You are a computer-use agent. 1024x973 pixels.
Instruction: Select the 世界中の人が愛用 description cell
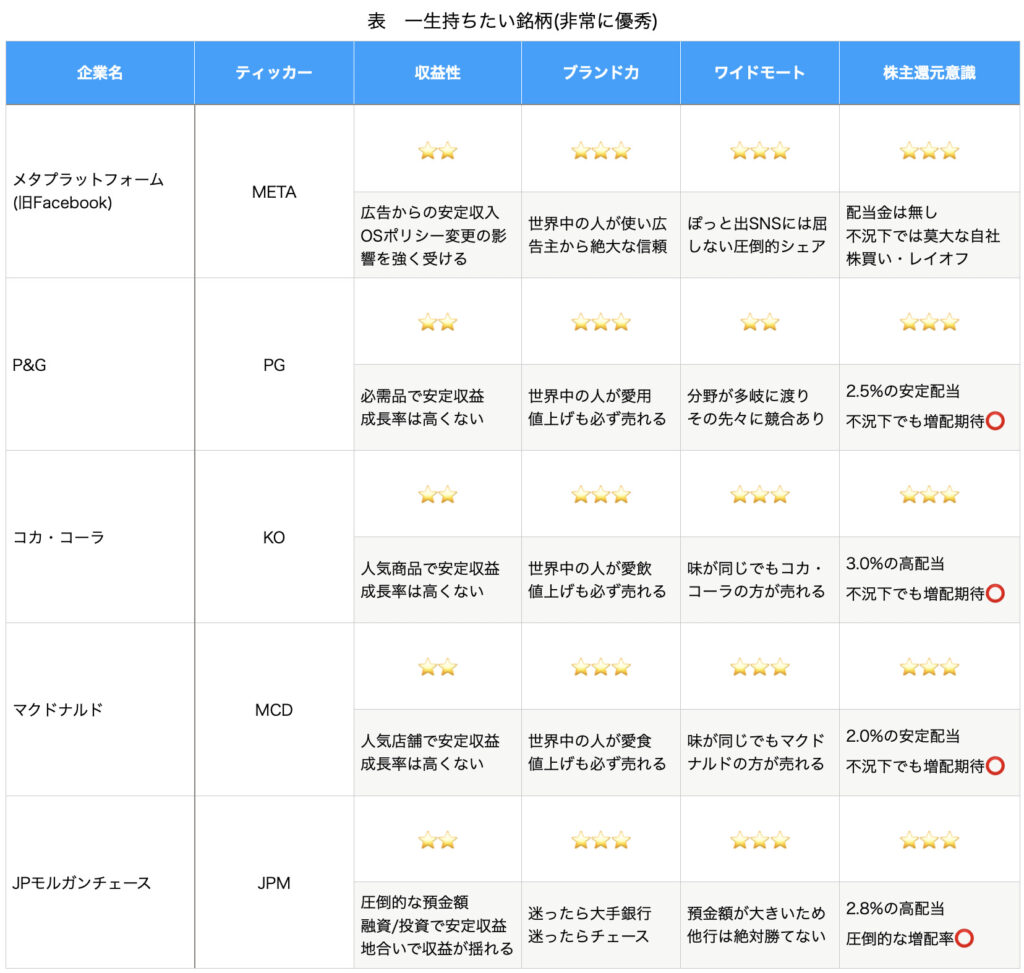tap(601, 407)
